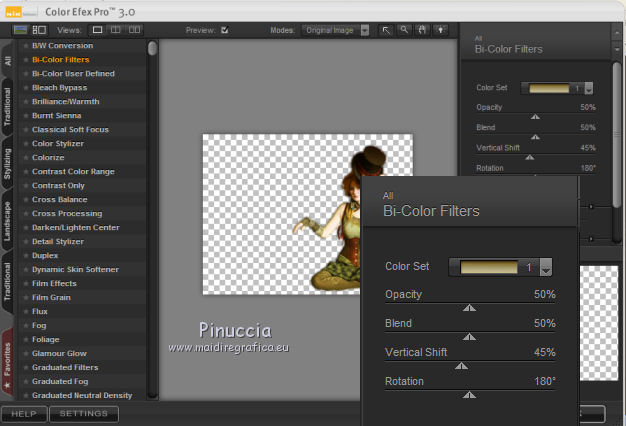Image resolution: width=626 pixels, height=426 pixels.
Task: Toggle the Preview checkbox
Action: 224,30
